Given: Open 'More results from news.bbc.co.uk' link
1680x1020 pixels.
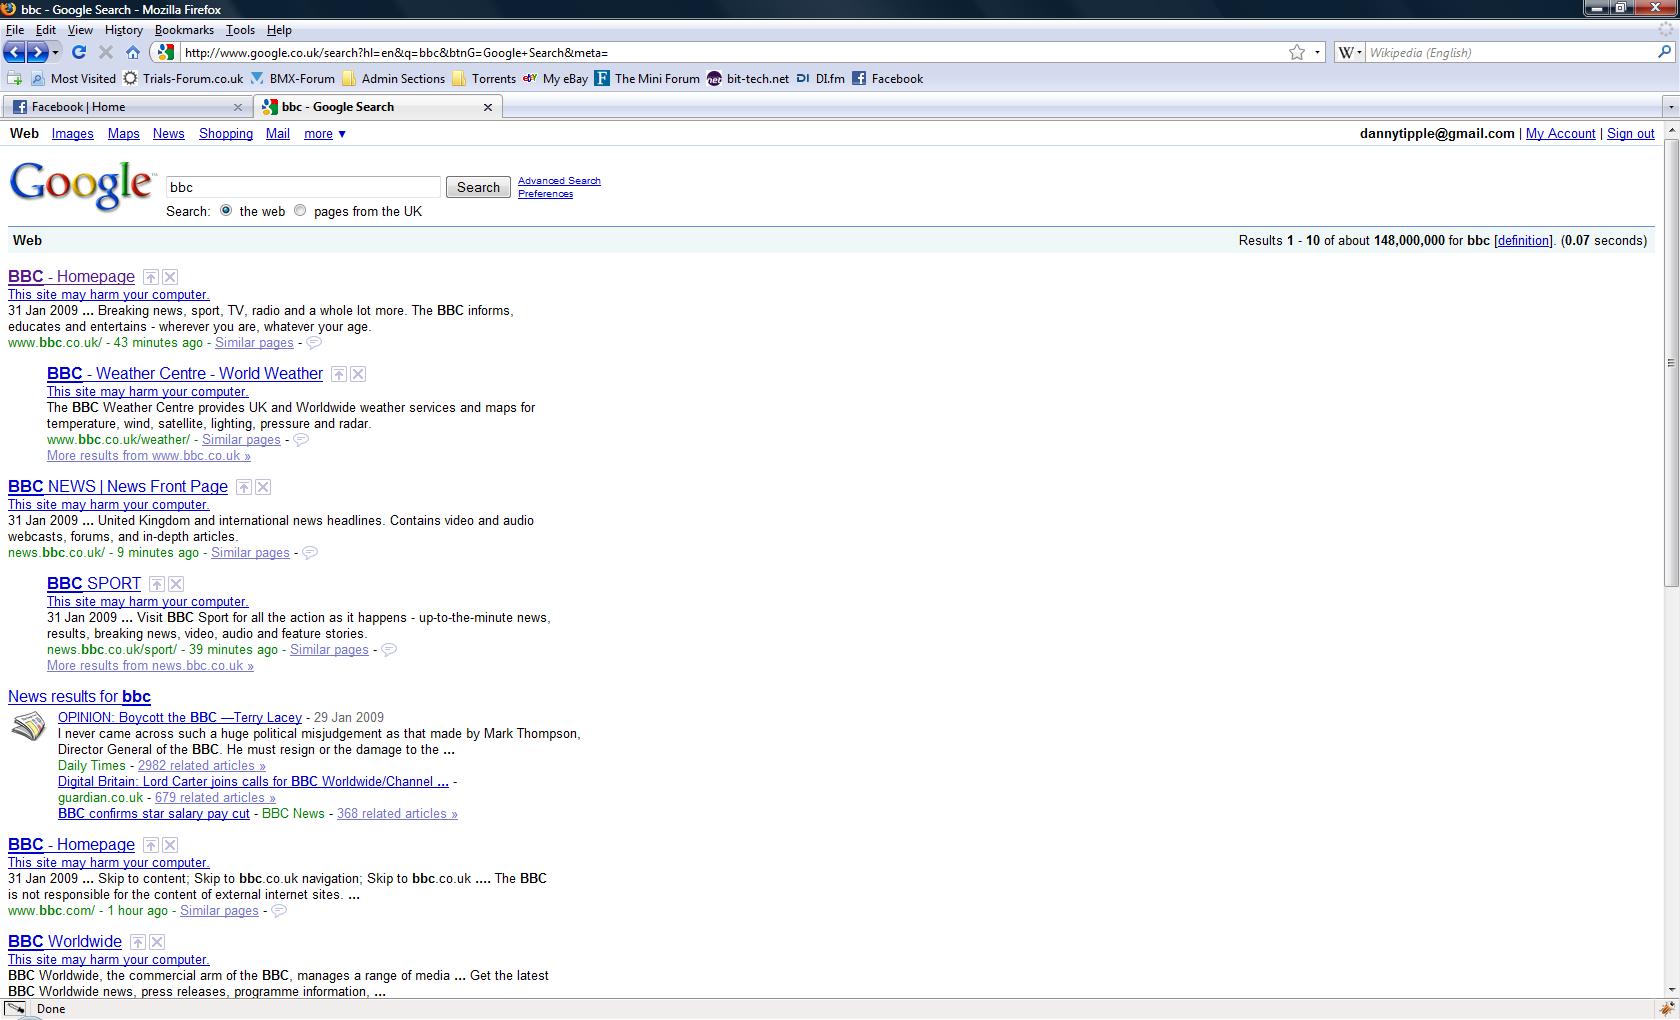Looking at the screenshot, I should click(x=150, y=666).
